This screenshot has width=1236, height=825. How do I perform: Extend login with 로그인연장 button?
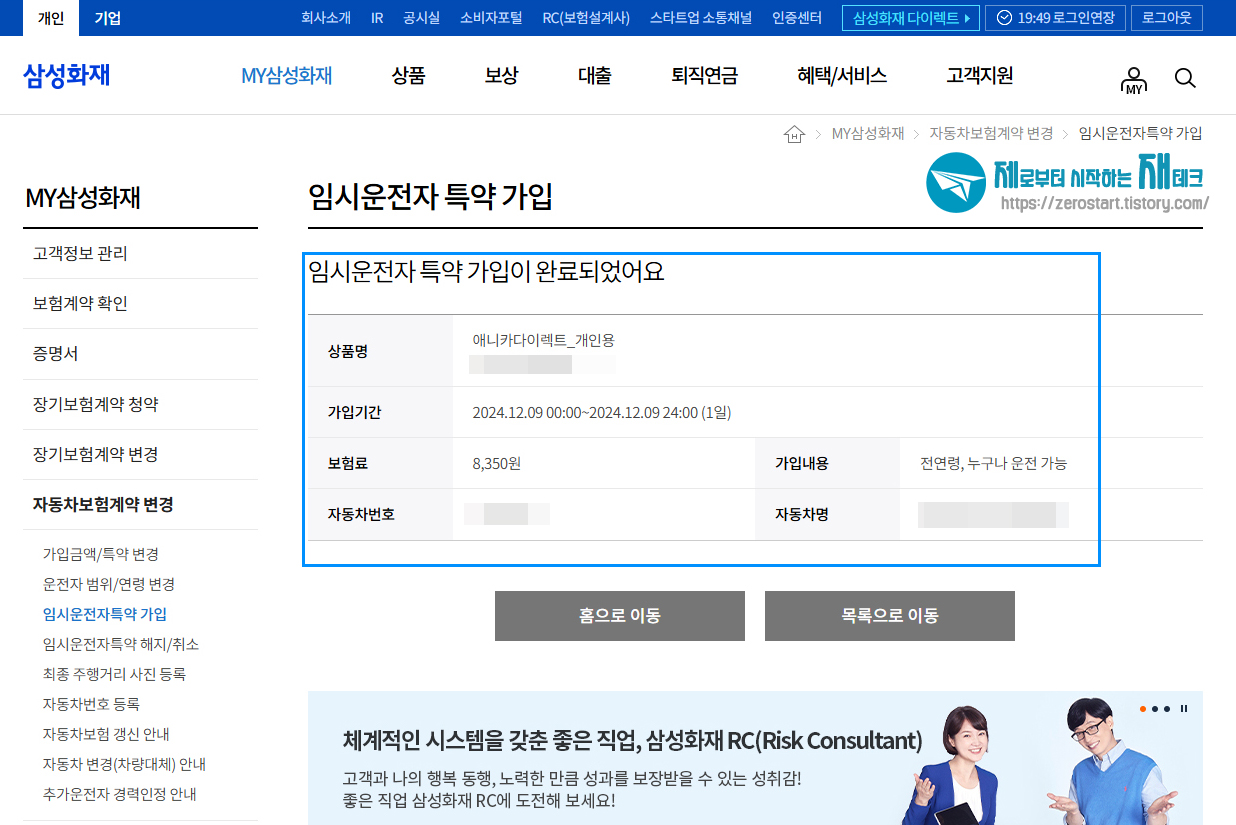[x=1055, y=18]
